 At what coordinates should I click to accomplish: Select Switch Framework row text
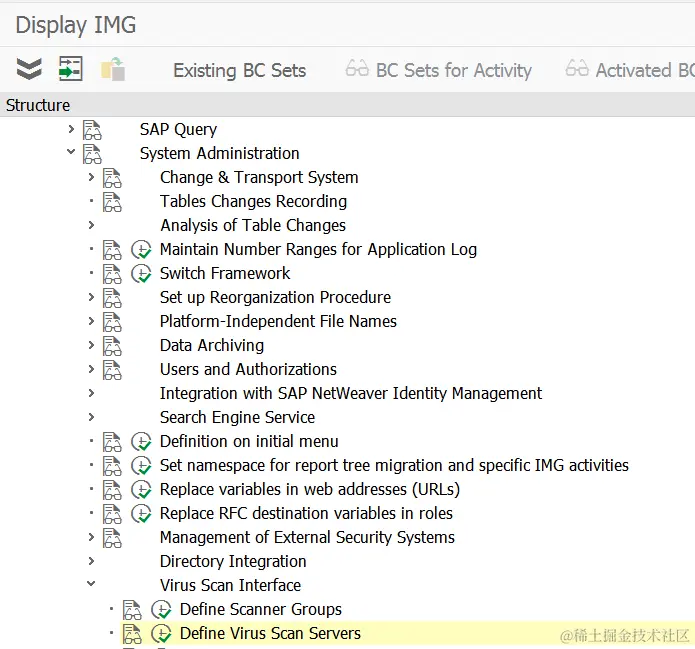pos(225,274)
